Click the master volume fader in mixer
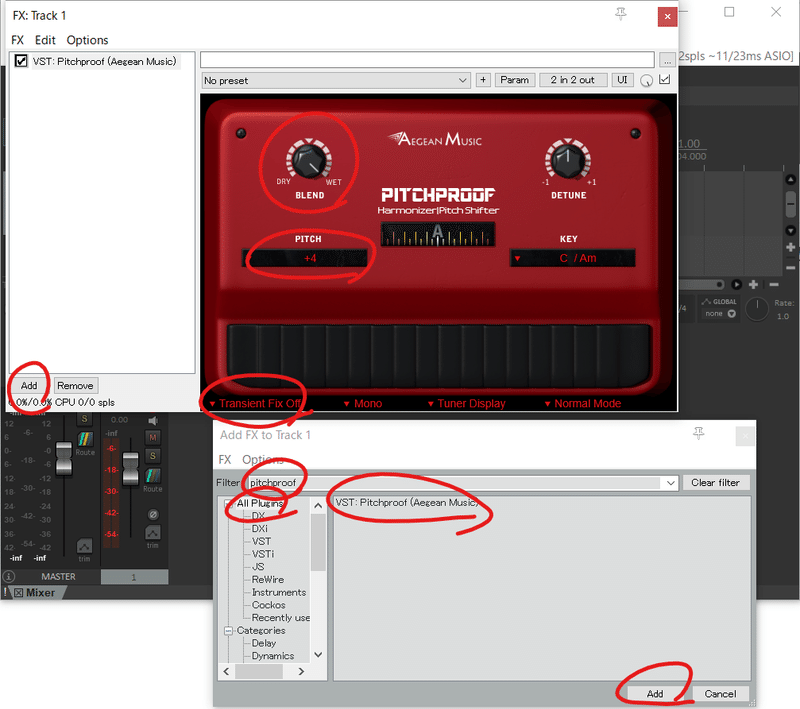Screen dimensions: 800x709 point(64,458)
